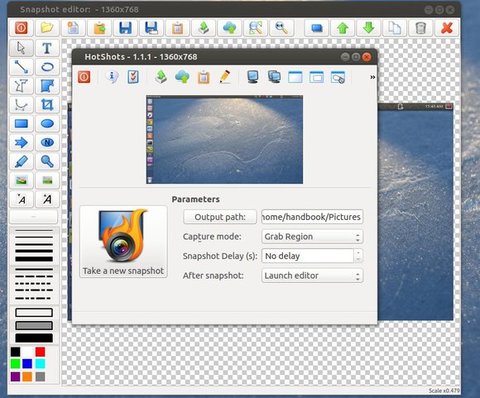Select the curve drawing tool
Image resolution: width=480 pixels, height=398 pixels.
coord(21,105)
